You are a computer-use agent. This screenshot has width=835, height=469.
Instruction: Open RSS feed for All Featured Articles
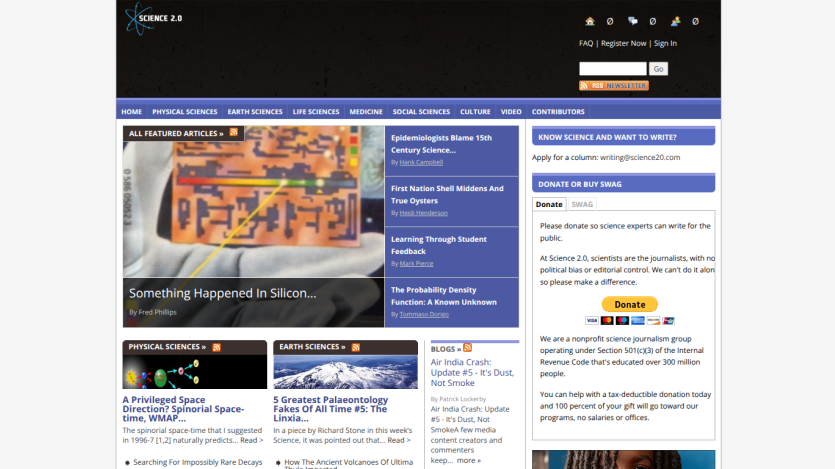(234, 133)
